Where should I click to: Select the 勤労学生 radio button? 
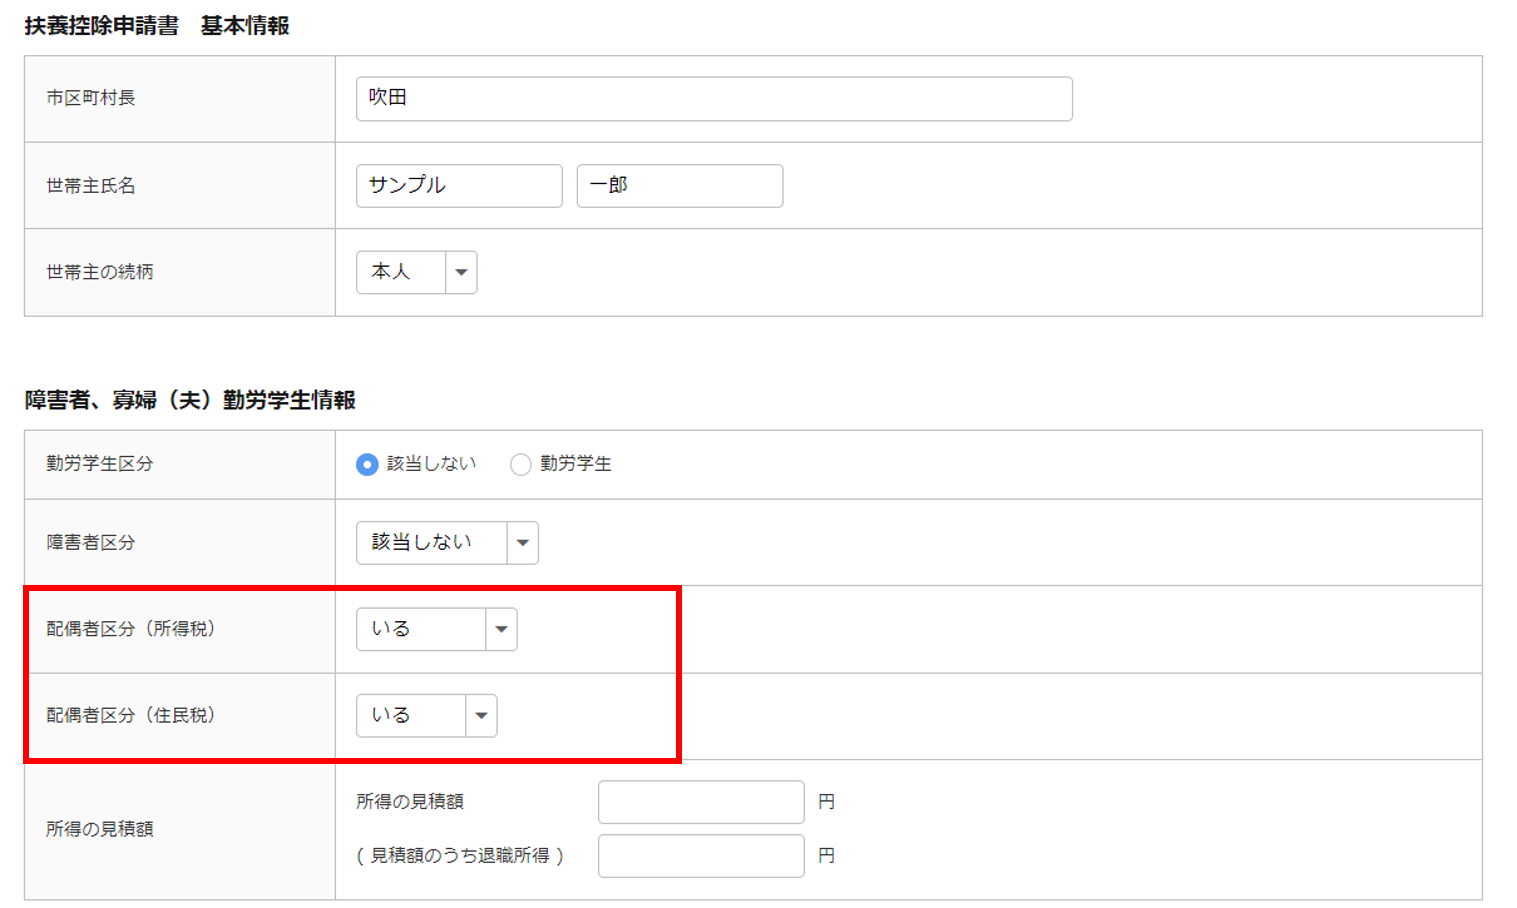[520, 465]
